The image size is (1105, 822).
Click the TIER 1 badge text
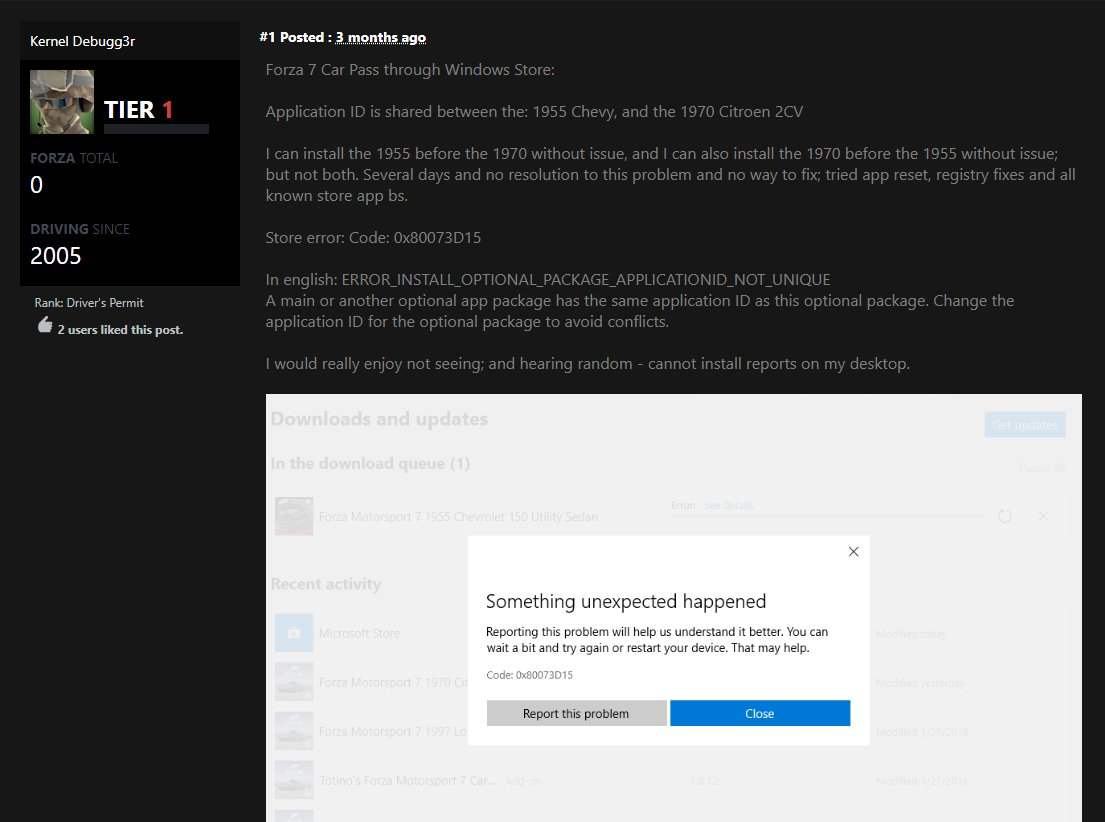138,109
